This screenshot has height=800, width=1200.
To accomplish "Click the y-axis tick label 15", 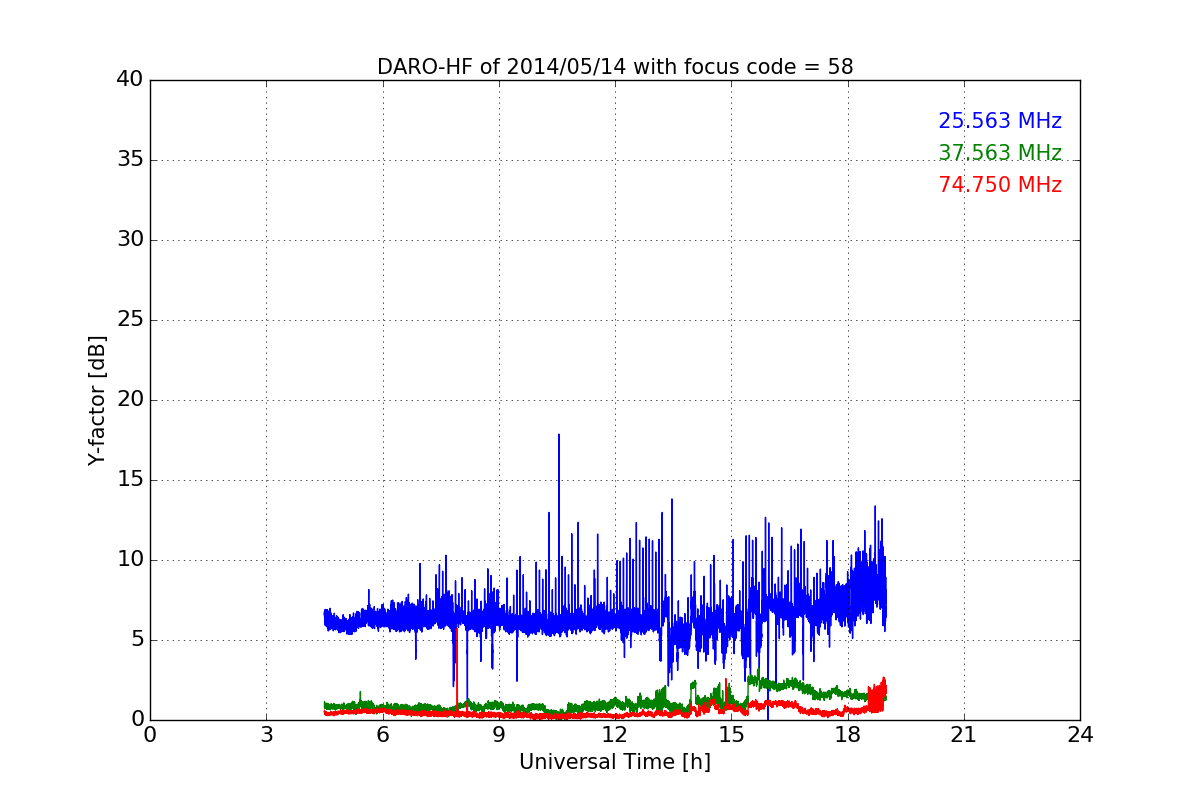I will coord(130,480).
